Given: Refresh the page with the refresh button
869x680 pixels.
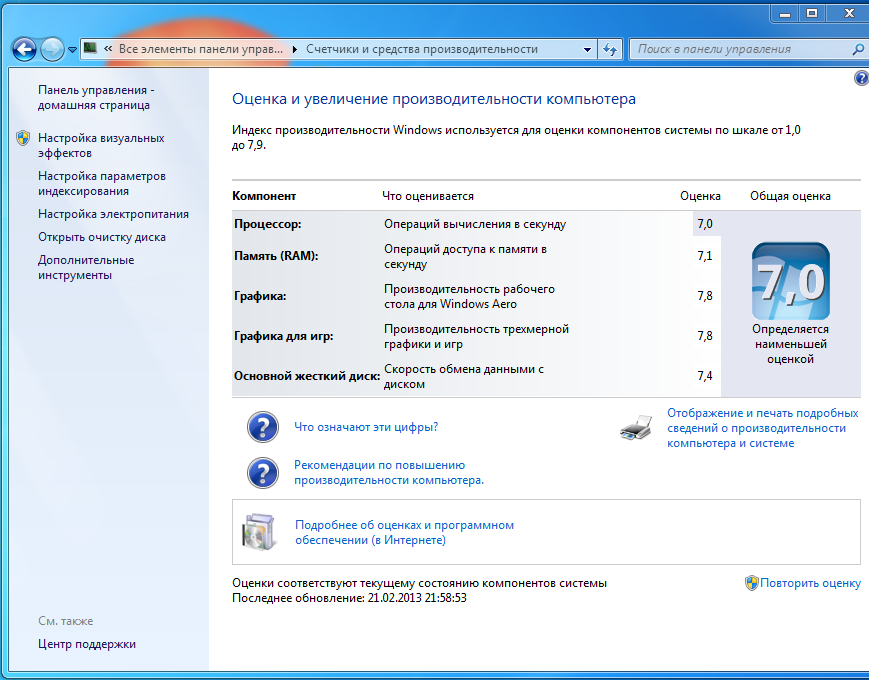Looking at the screenshot, I should pyautogui.click(x=610, y=49).
